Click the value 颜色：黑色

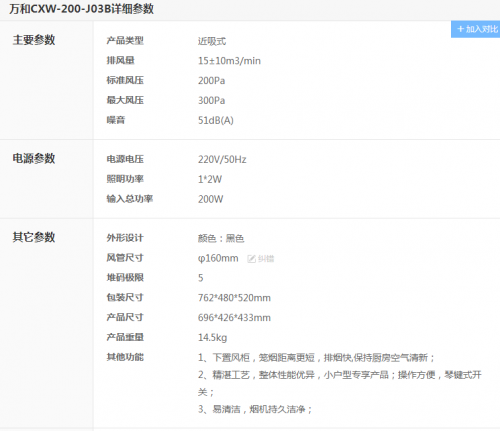(x=221, y=238)
